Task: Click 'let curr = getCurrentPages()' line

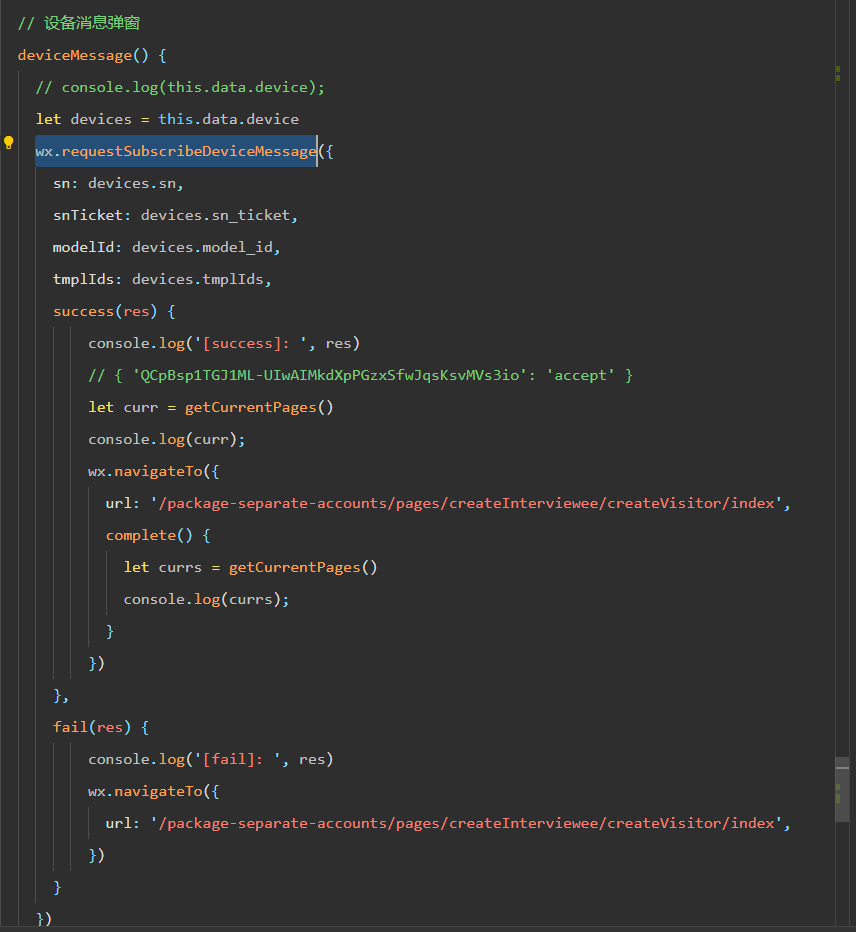Action: pos(210,408)
